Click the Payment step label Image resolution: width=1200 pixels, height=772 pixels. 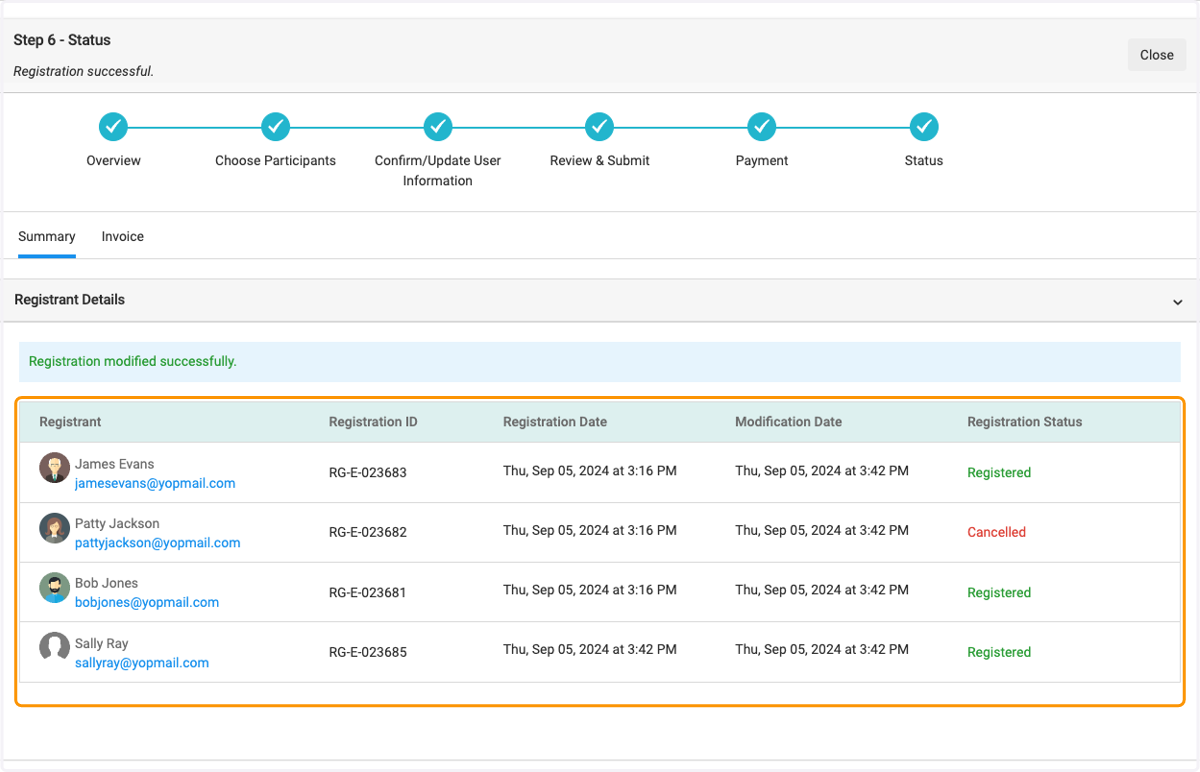coord(762,160)
